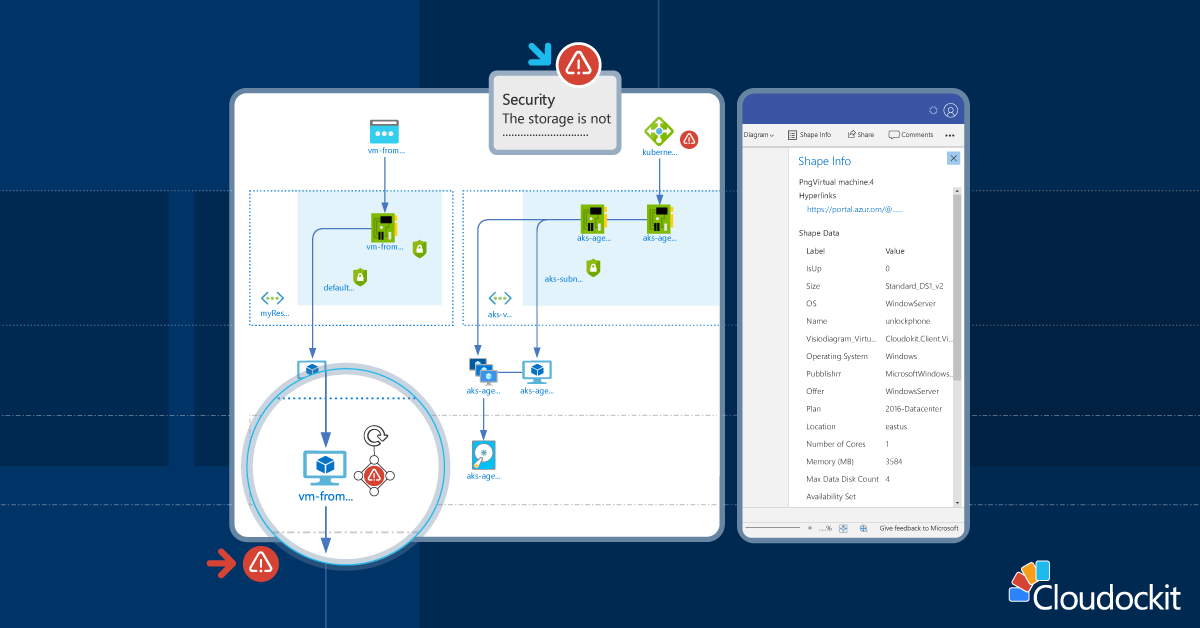Viewport: 1200px width, 628px height.
Task: Select the left aks-age network interface icon
Action: coord(594,218)
